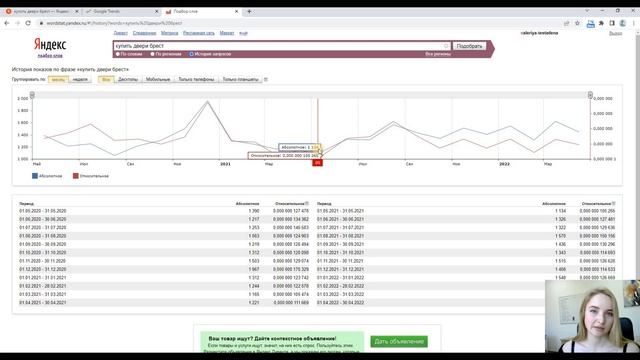Reload the Wordstat page
This screenshot has height=360, width=640.
(x=28, y=23)
